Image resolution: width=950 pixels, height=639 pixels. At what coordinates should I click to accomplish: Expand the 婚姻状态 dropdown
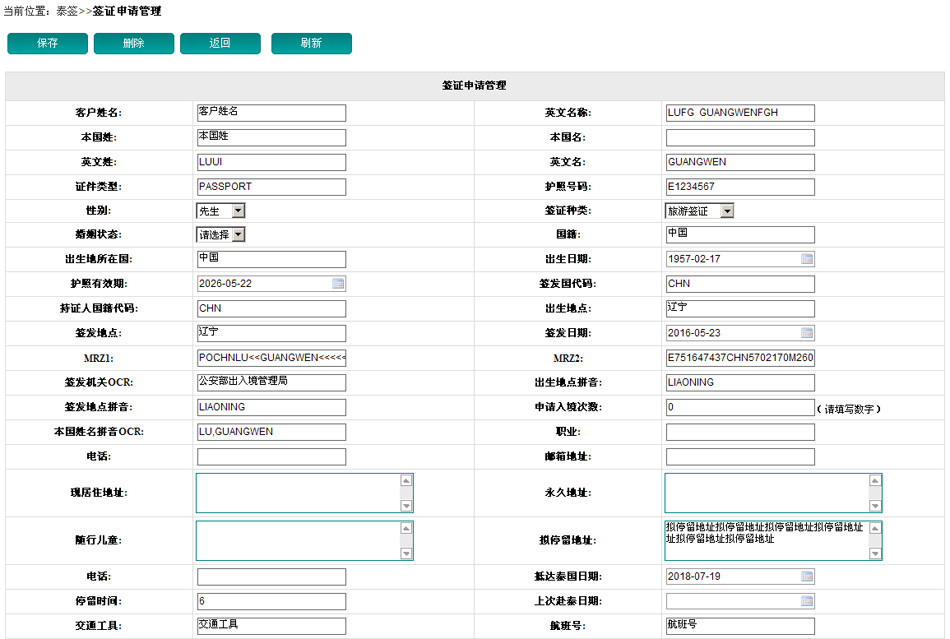pyautogui.click(x=237, y=235)
